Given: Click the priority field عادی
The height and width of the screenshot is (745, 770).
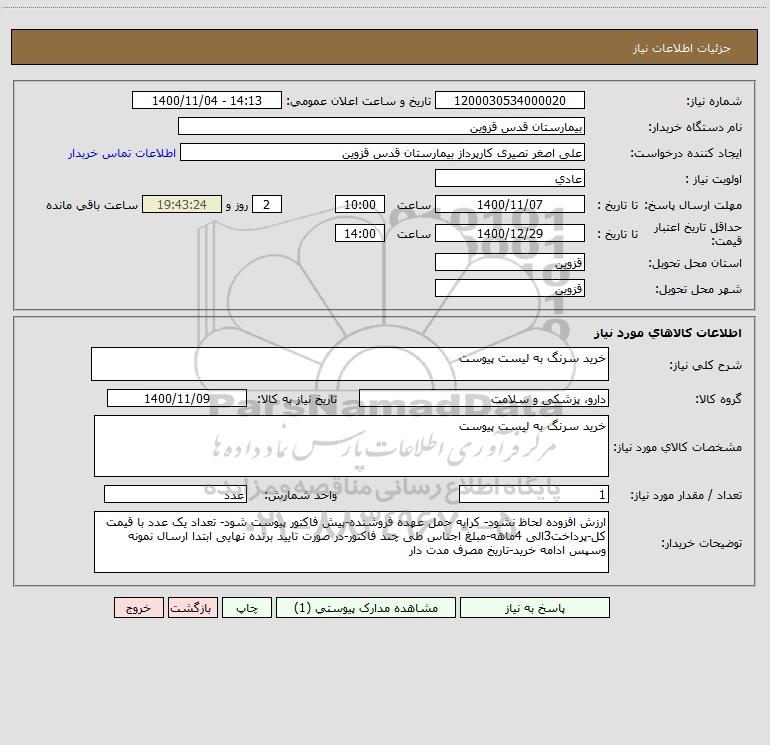Looking at the screenshot, I should point(510,179).
